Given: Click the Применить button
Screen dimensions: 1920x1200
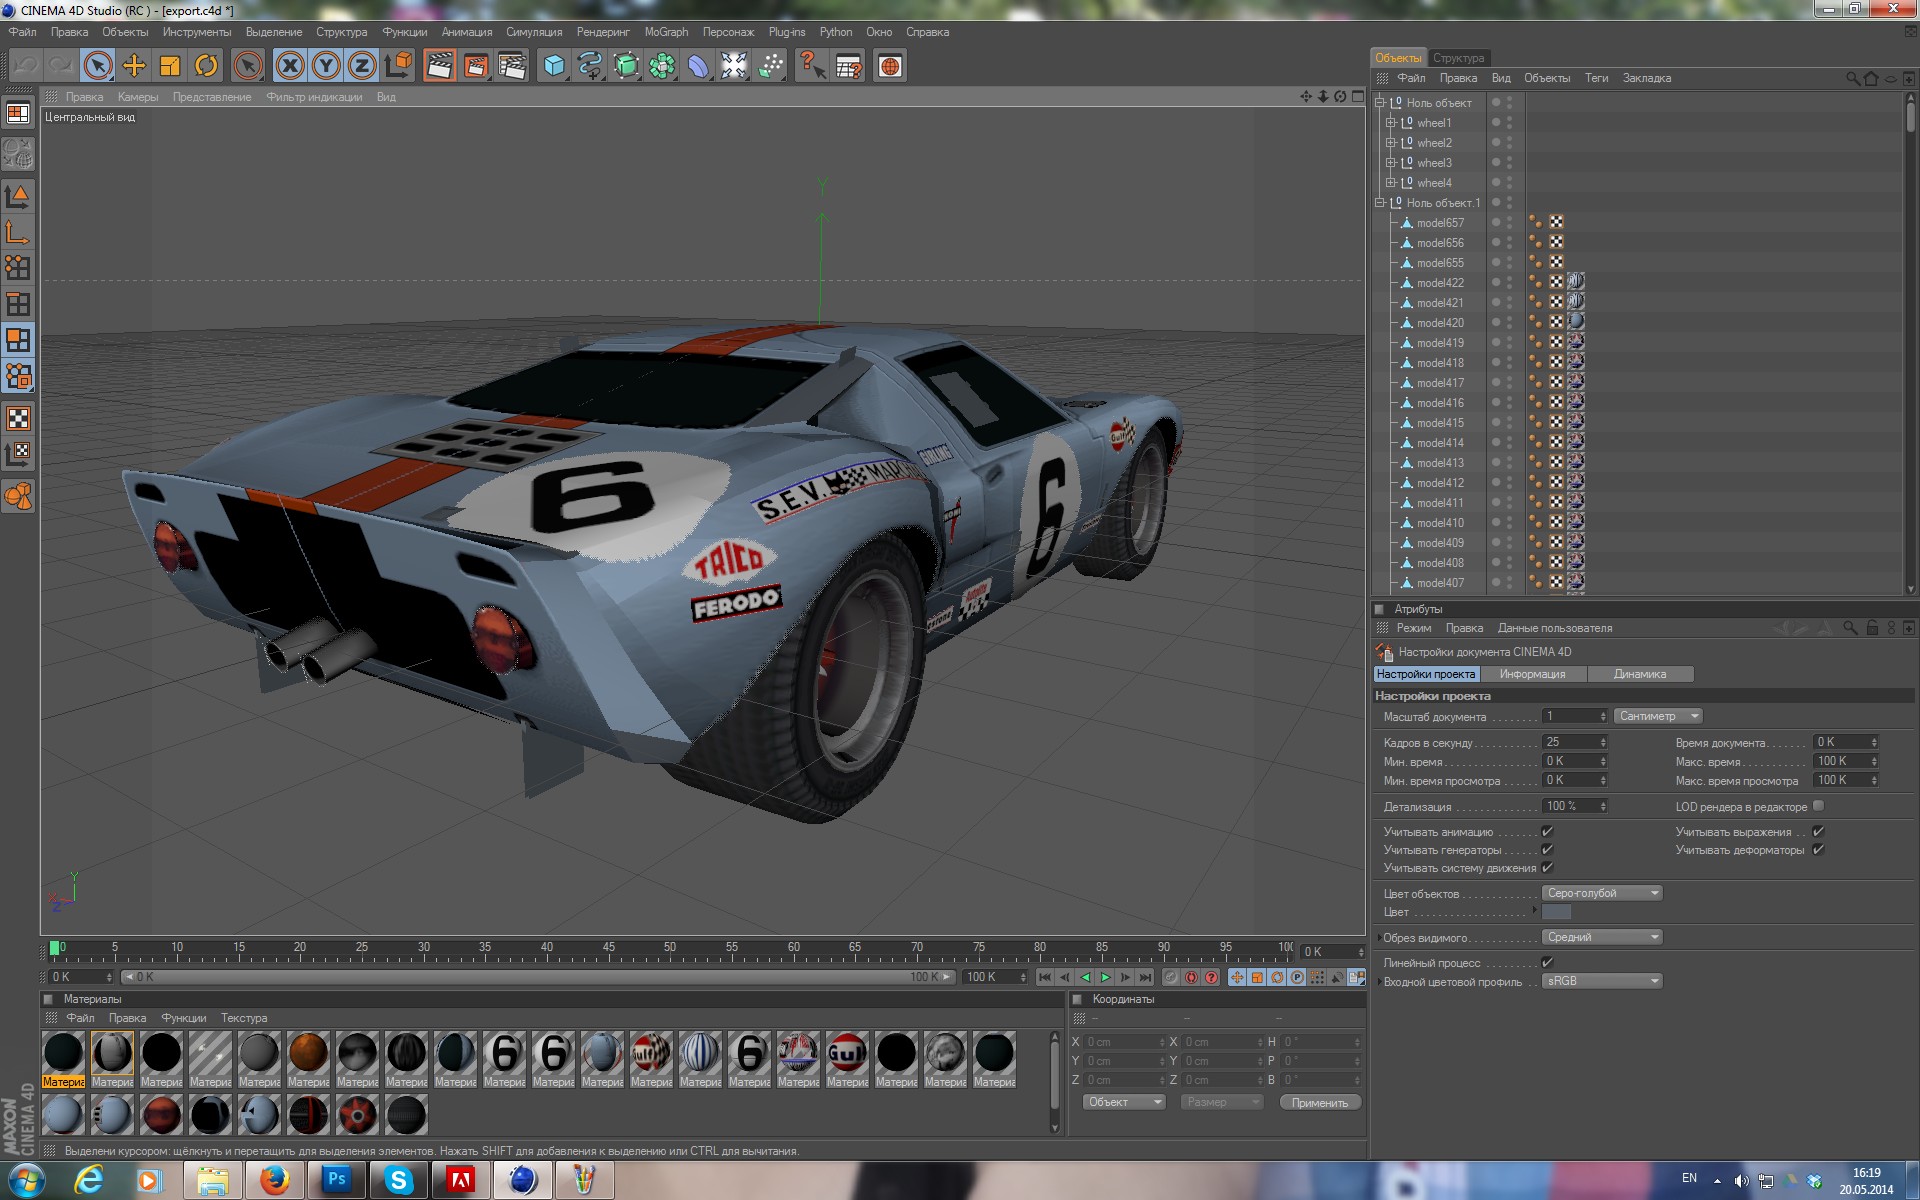Looking at the screenshot, I should (1319, 1102).
